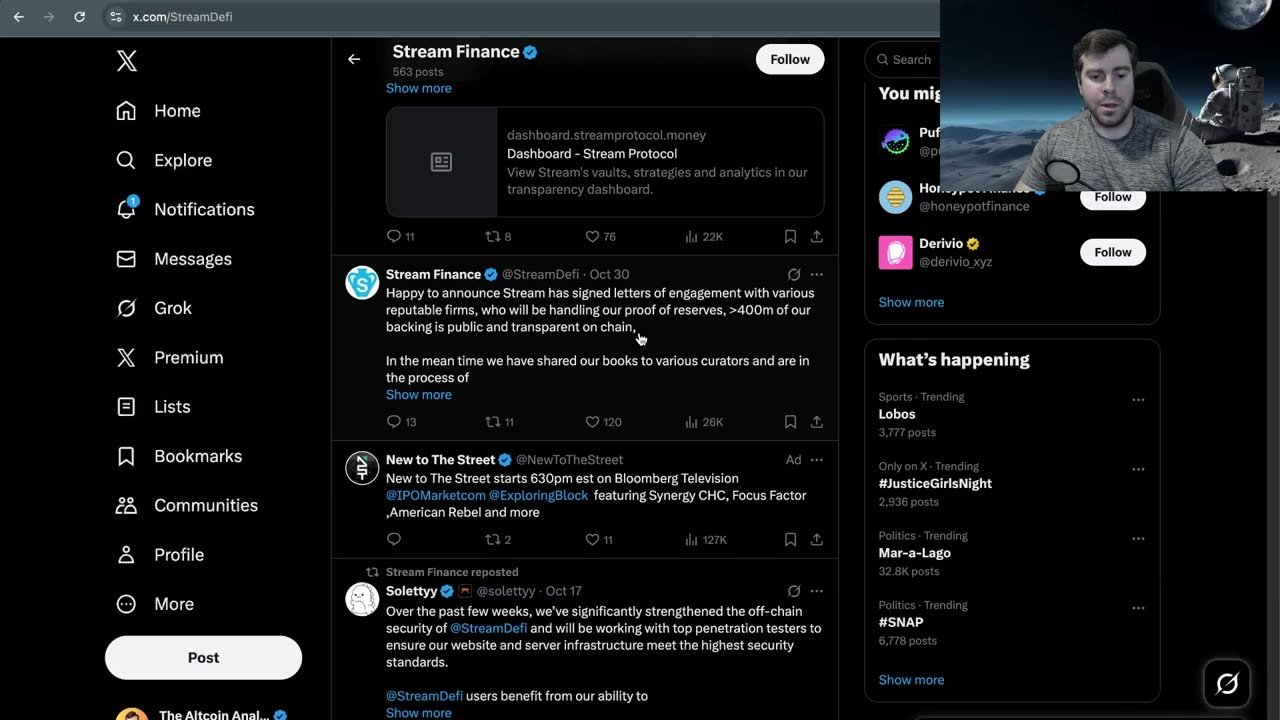Open Grok from the sidebar

point(154,308)
